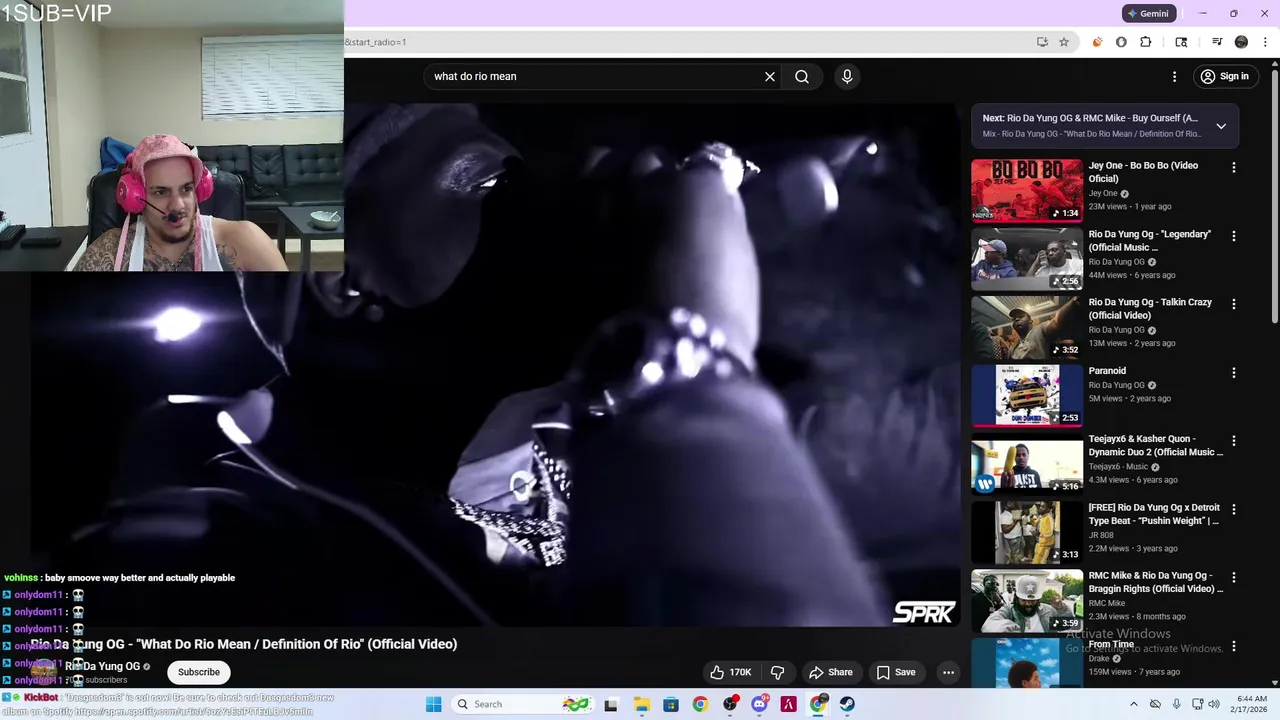Open the 'Pushin Weight' type beat thumbnail

point(1027,532)
